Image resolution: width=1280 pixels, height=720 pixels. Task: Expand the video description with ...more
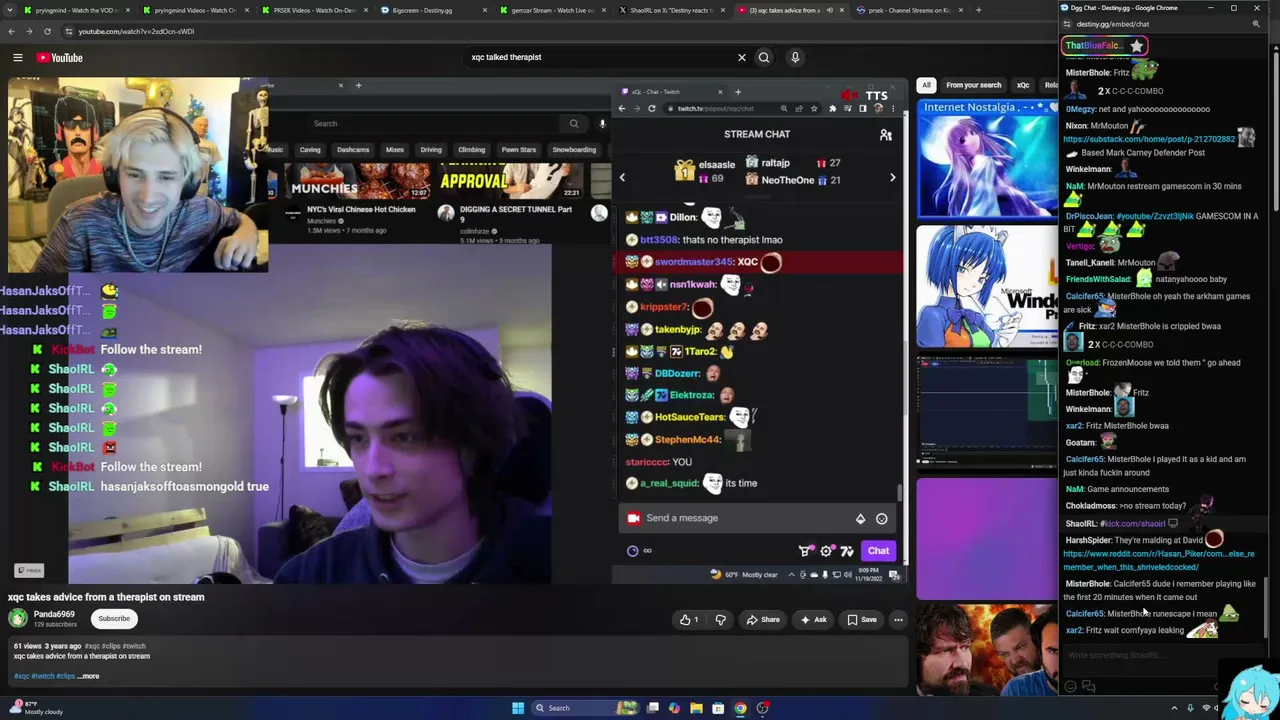tap(89, 676)
